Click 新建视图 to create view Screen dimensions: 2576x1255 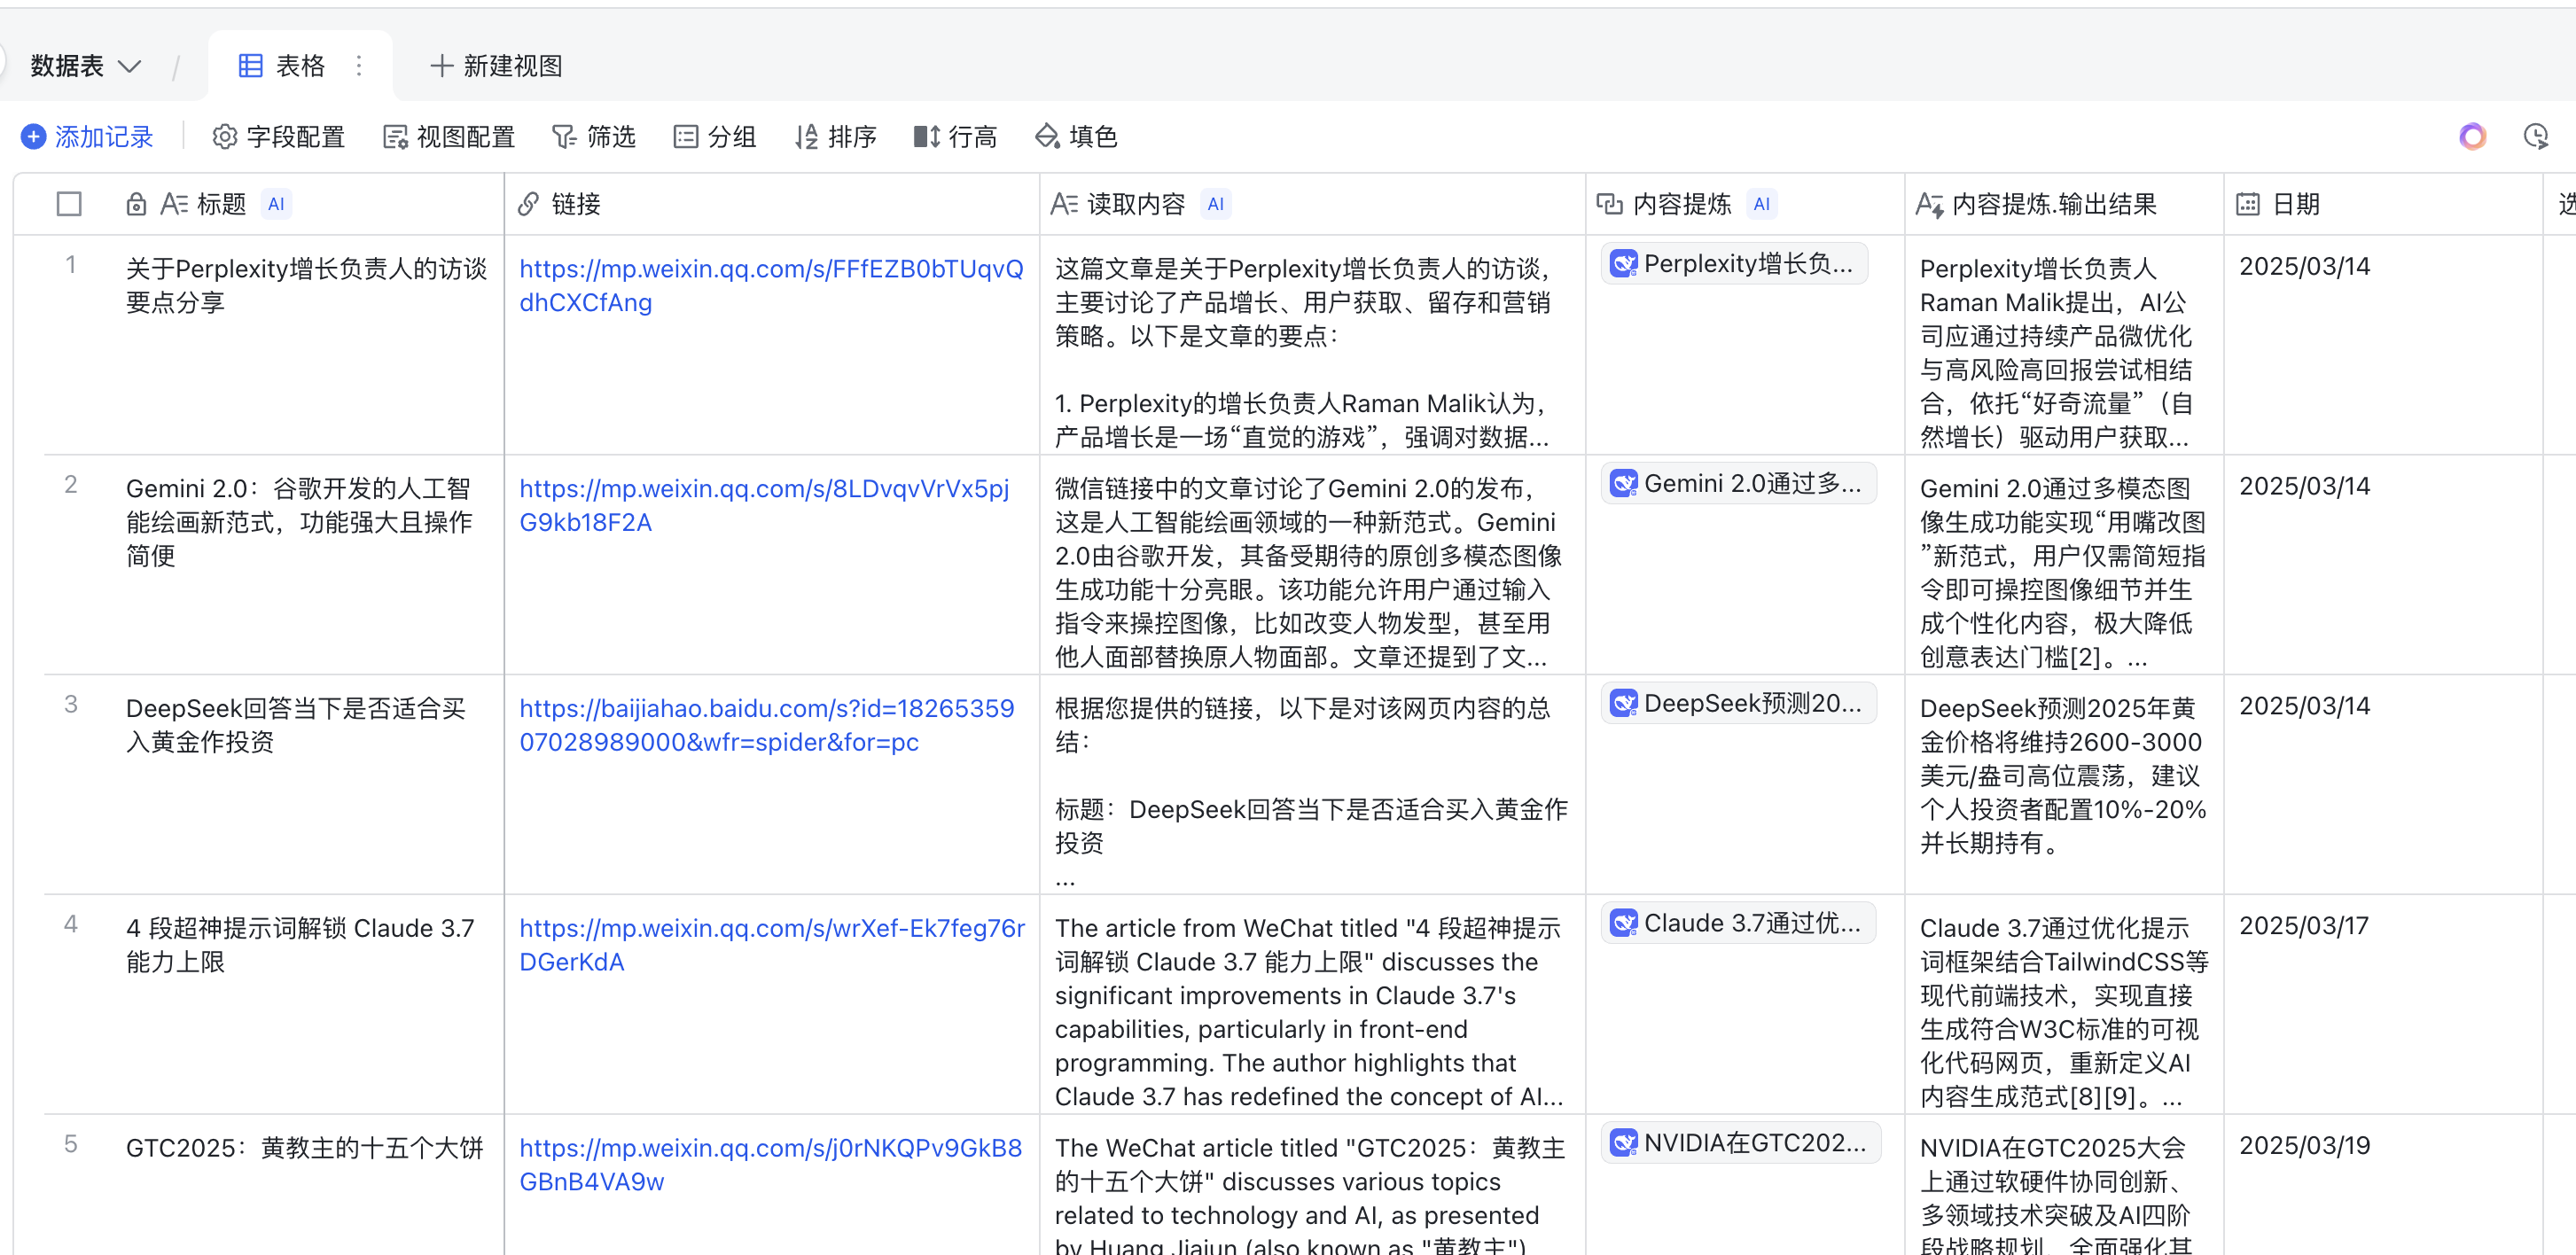[496, 66]
